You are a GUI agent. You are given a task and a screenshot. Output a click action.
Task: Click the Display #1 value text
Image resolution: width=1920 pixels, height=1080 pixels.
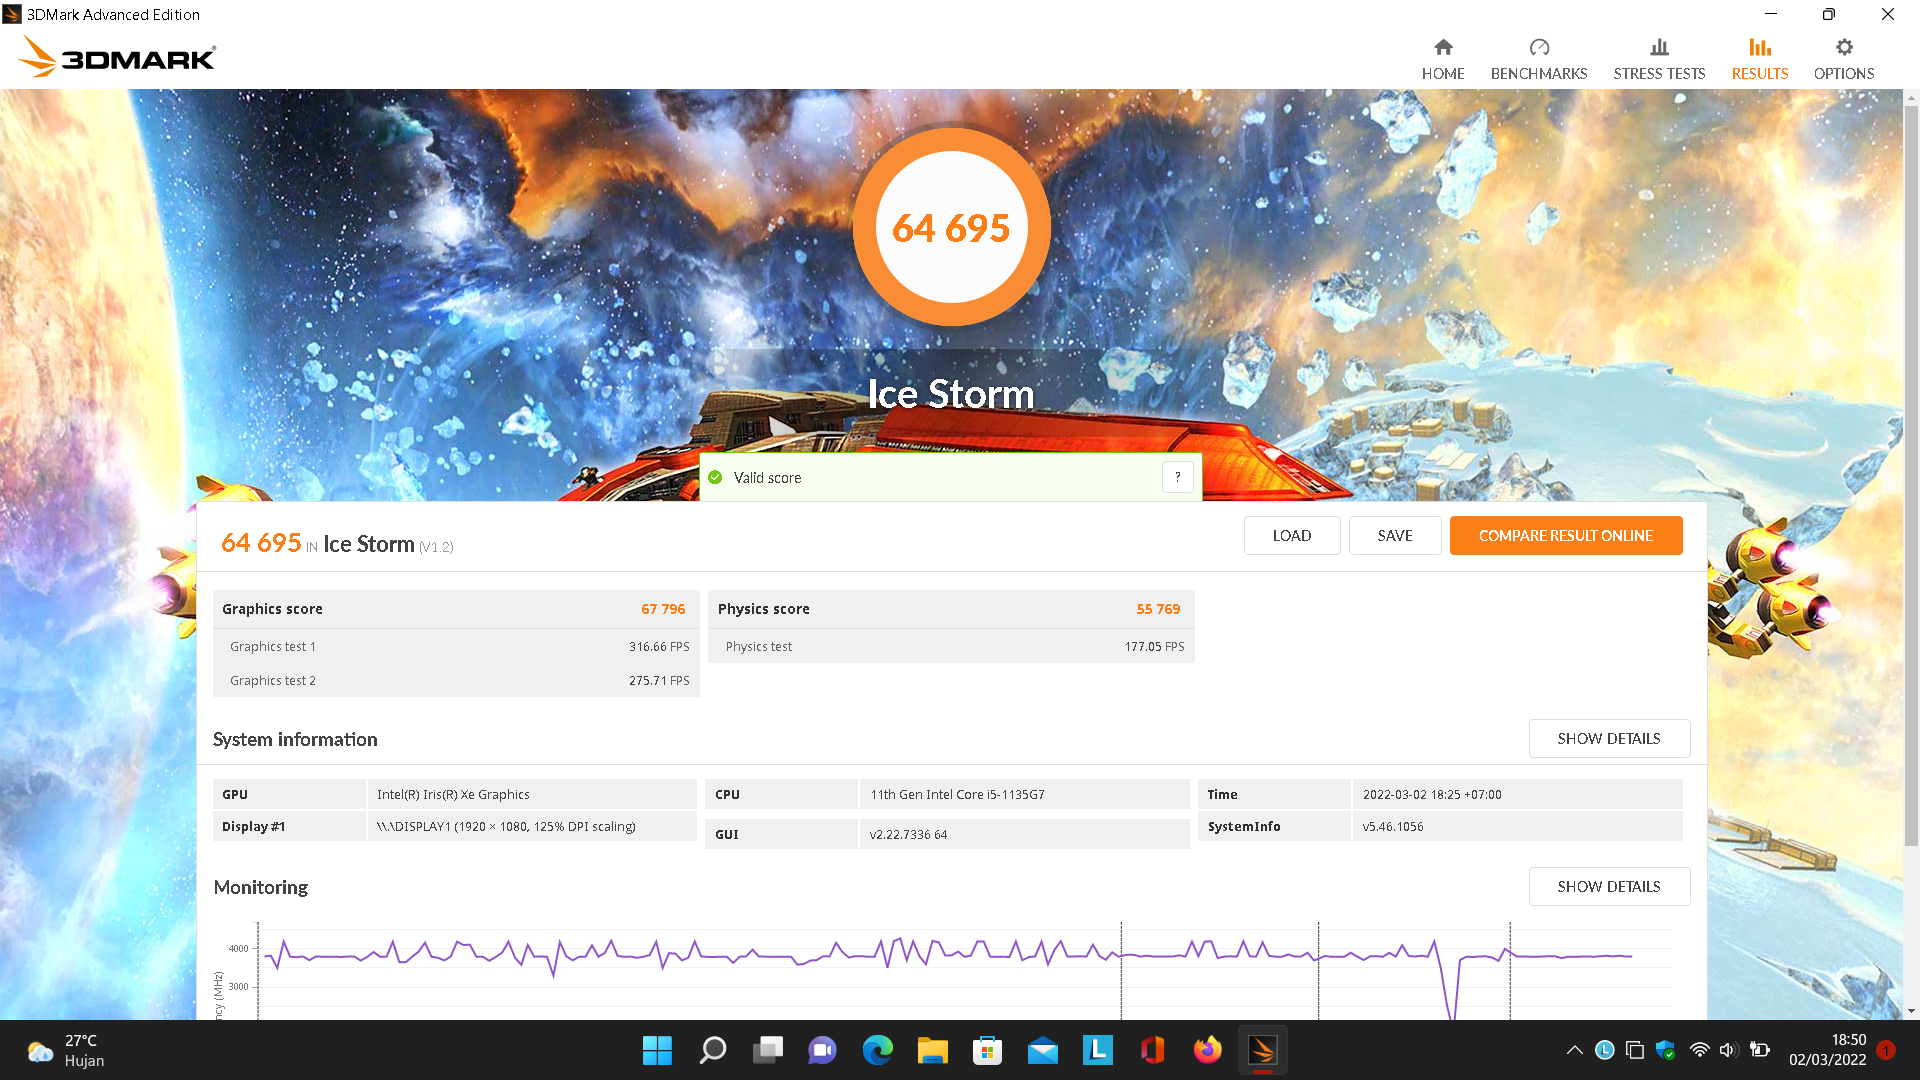[x=506, y=827]
